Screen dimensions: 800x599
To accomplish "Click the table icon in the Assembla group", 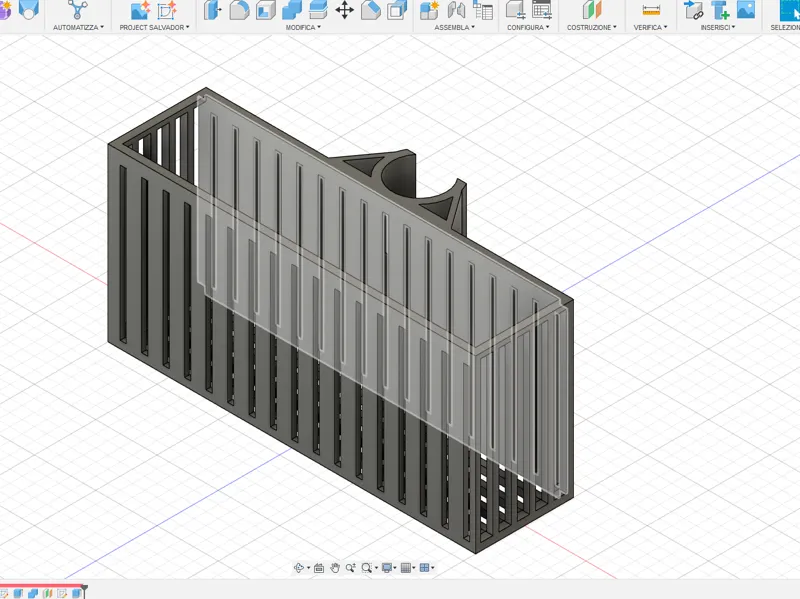I will click(483, 10).
